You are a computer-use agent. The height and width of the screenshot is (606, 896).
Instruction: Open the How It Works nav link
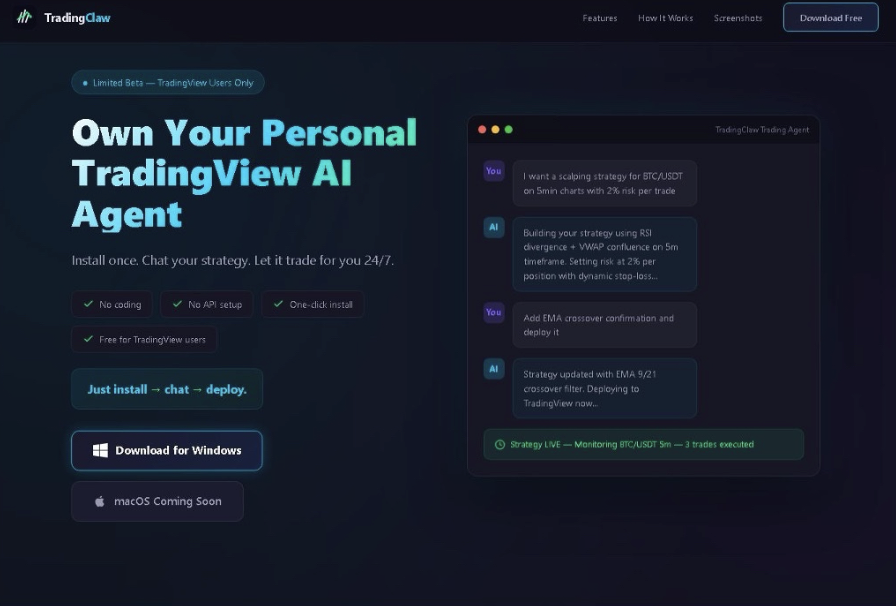tap(665, 18)
